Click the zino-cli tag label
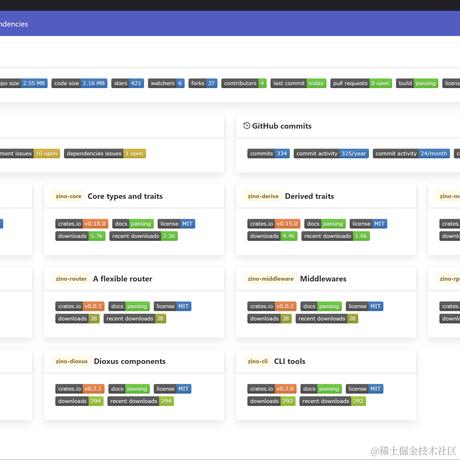Screen dimensions: 460x460 pos(258,361)
